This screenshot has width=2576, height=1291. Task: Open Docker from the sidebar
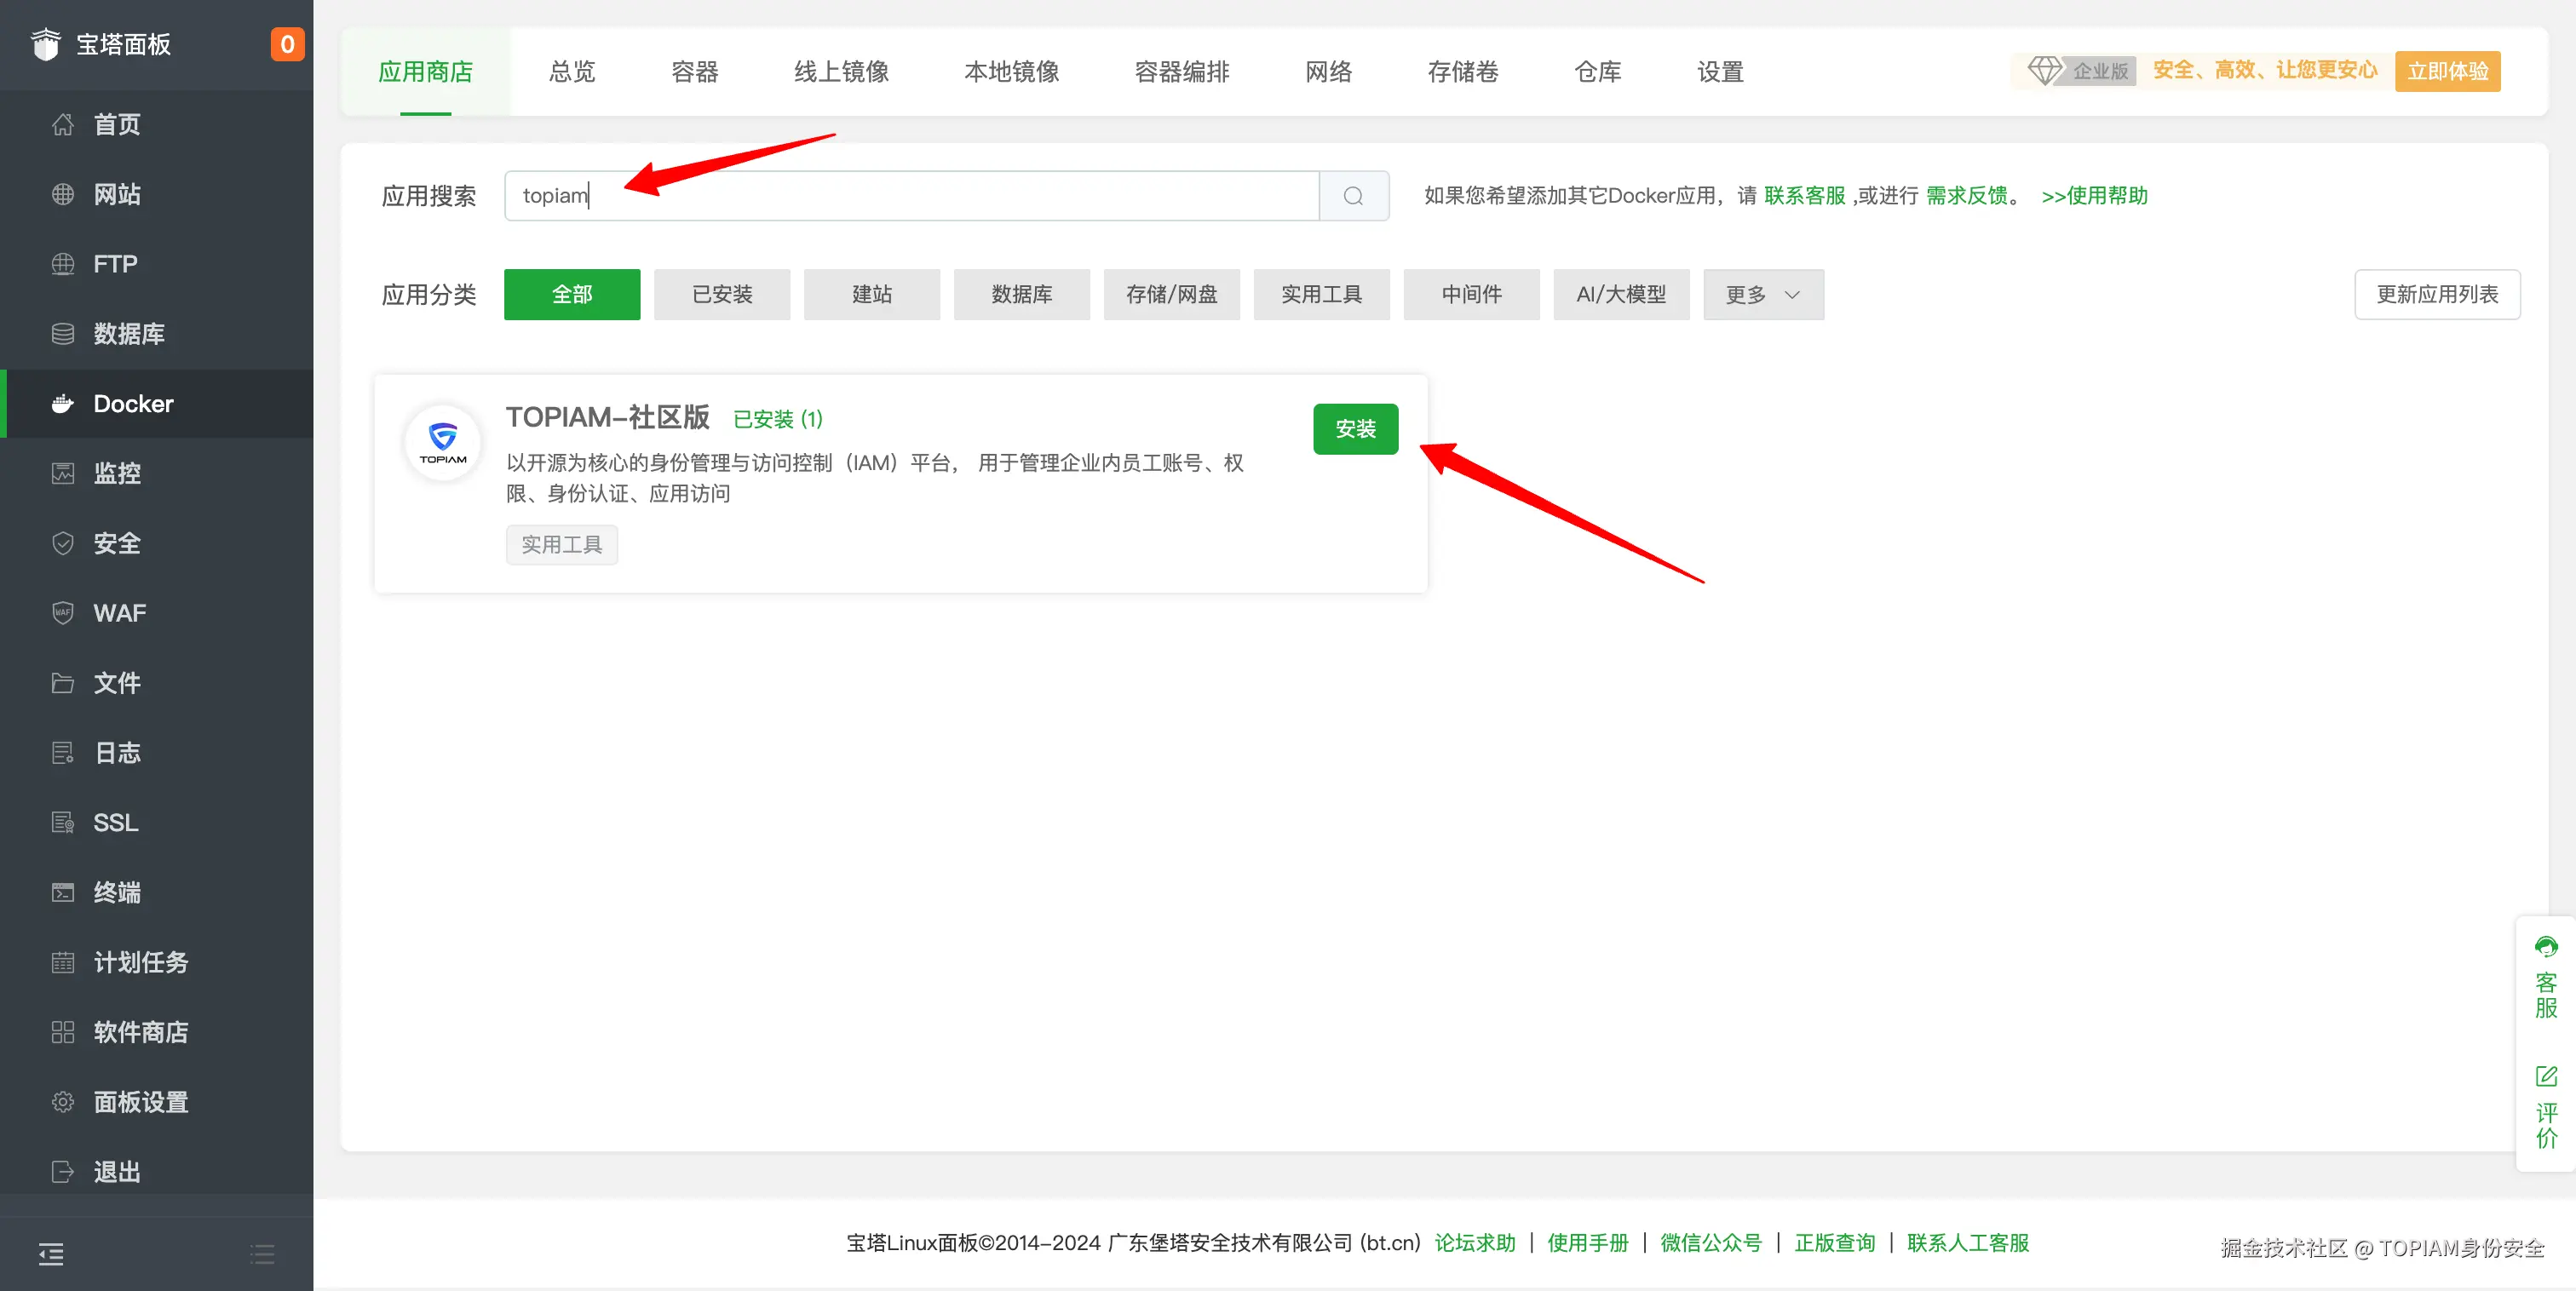click(x=133, y=404)
